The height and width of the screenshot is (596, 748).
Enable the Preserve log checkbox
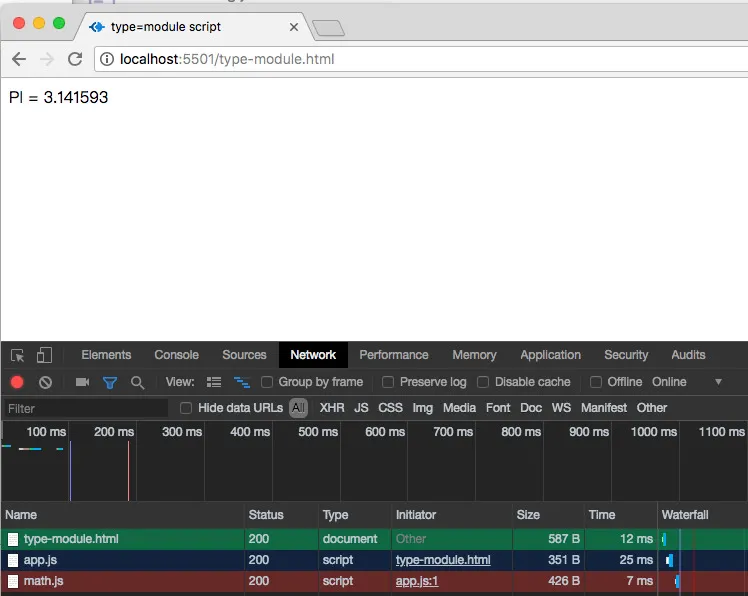389,382
